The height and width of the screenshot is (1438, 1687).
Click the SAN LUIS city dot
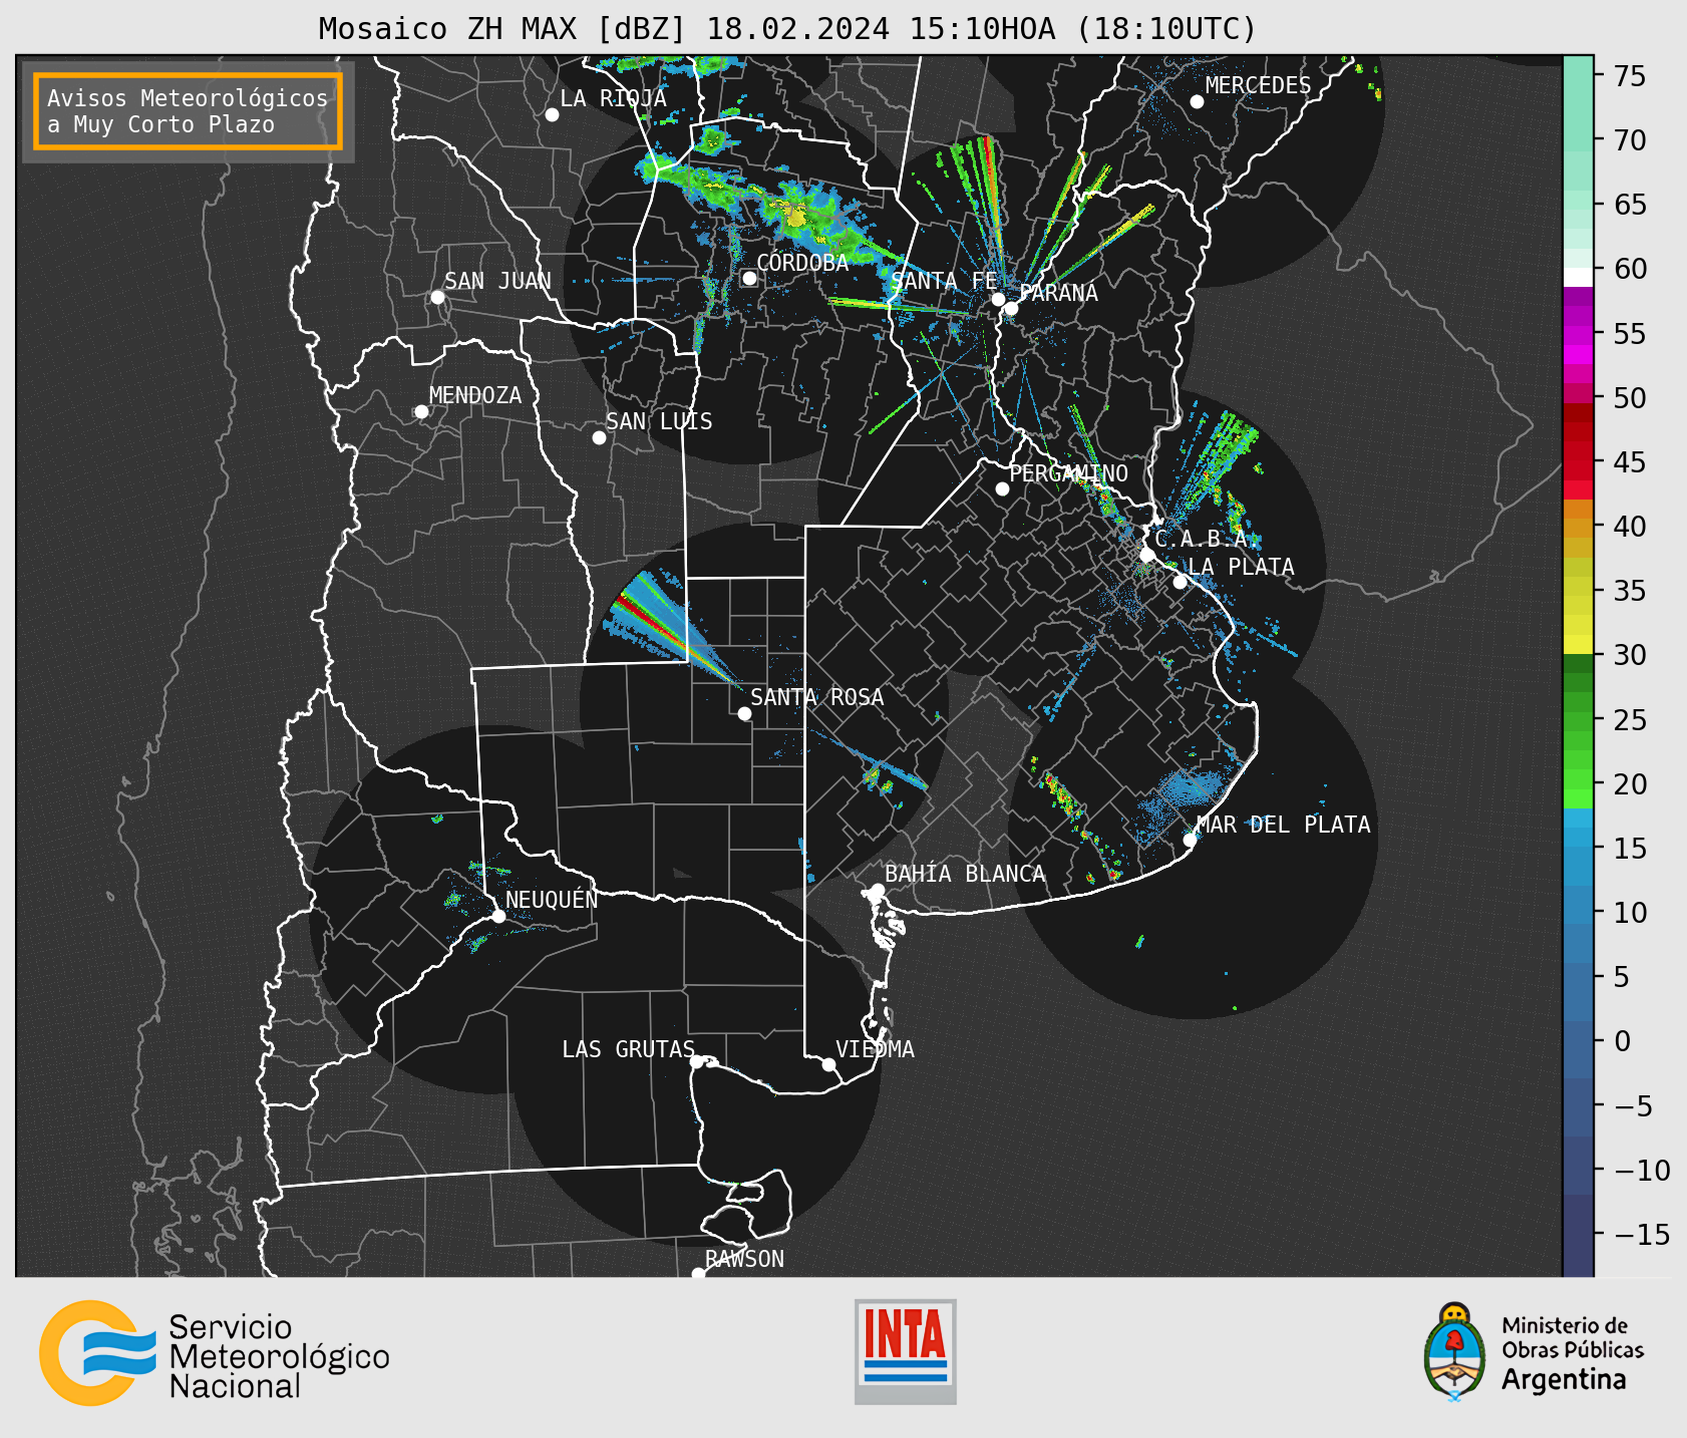click(599, 438)
